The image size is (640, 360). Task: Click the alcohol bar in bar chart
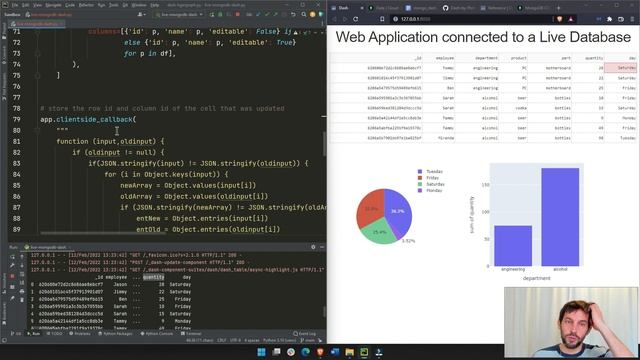click(560, 217)
